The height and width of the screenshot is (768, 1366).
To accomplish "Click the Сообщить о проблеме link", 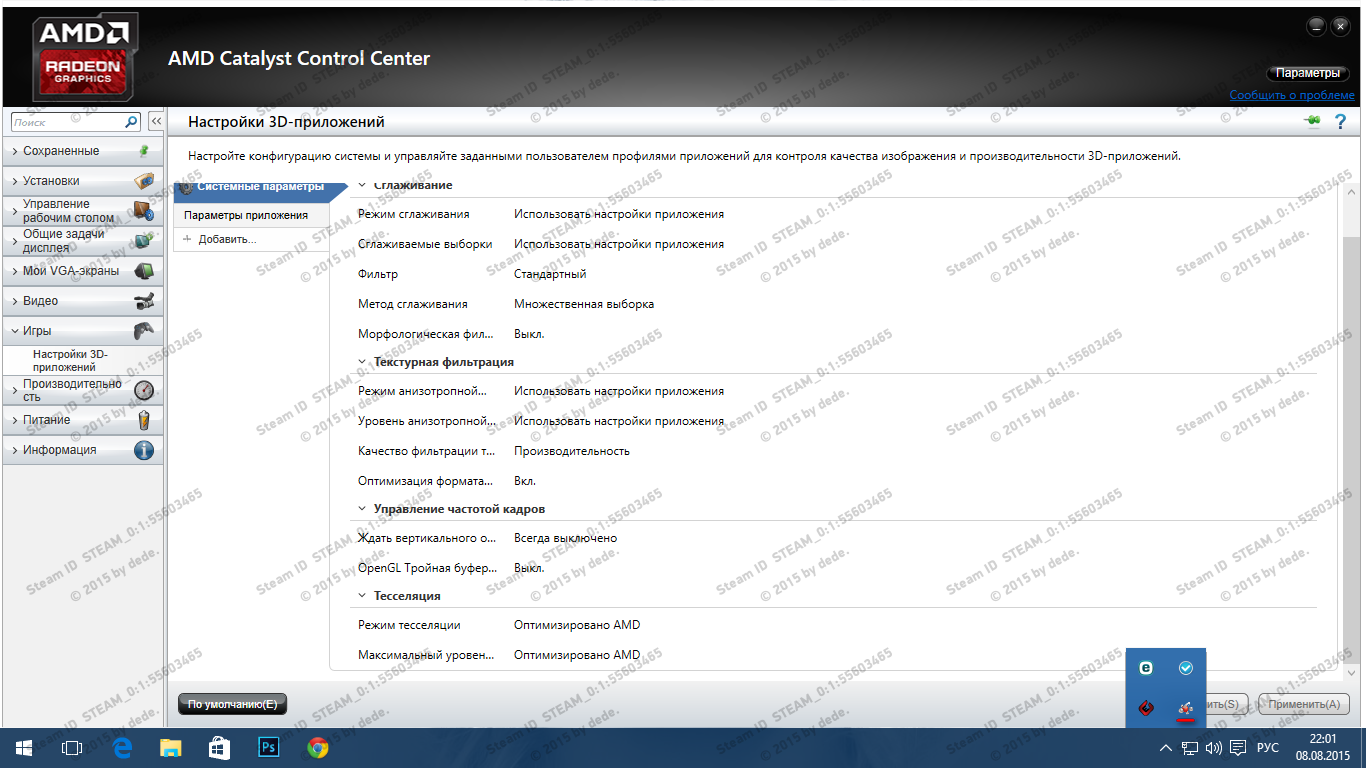I will 1292,95.
